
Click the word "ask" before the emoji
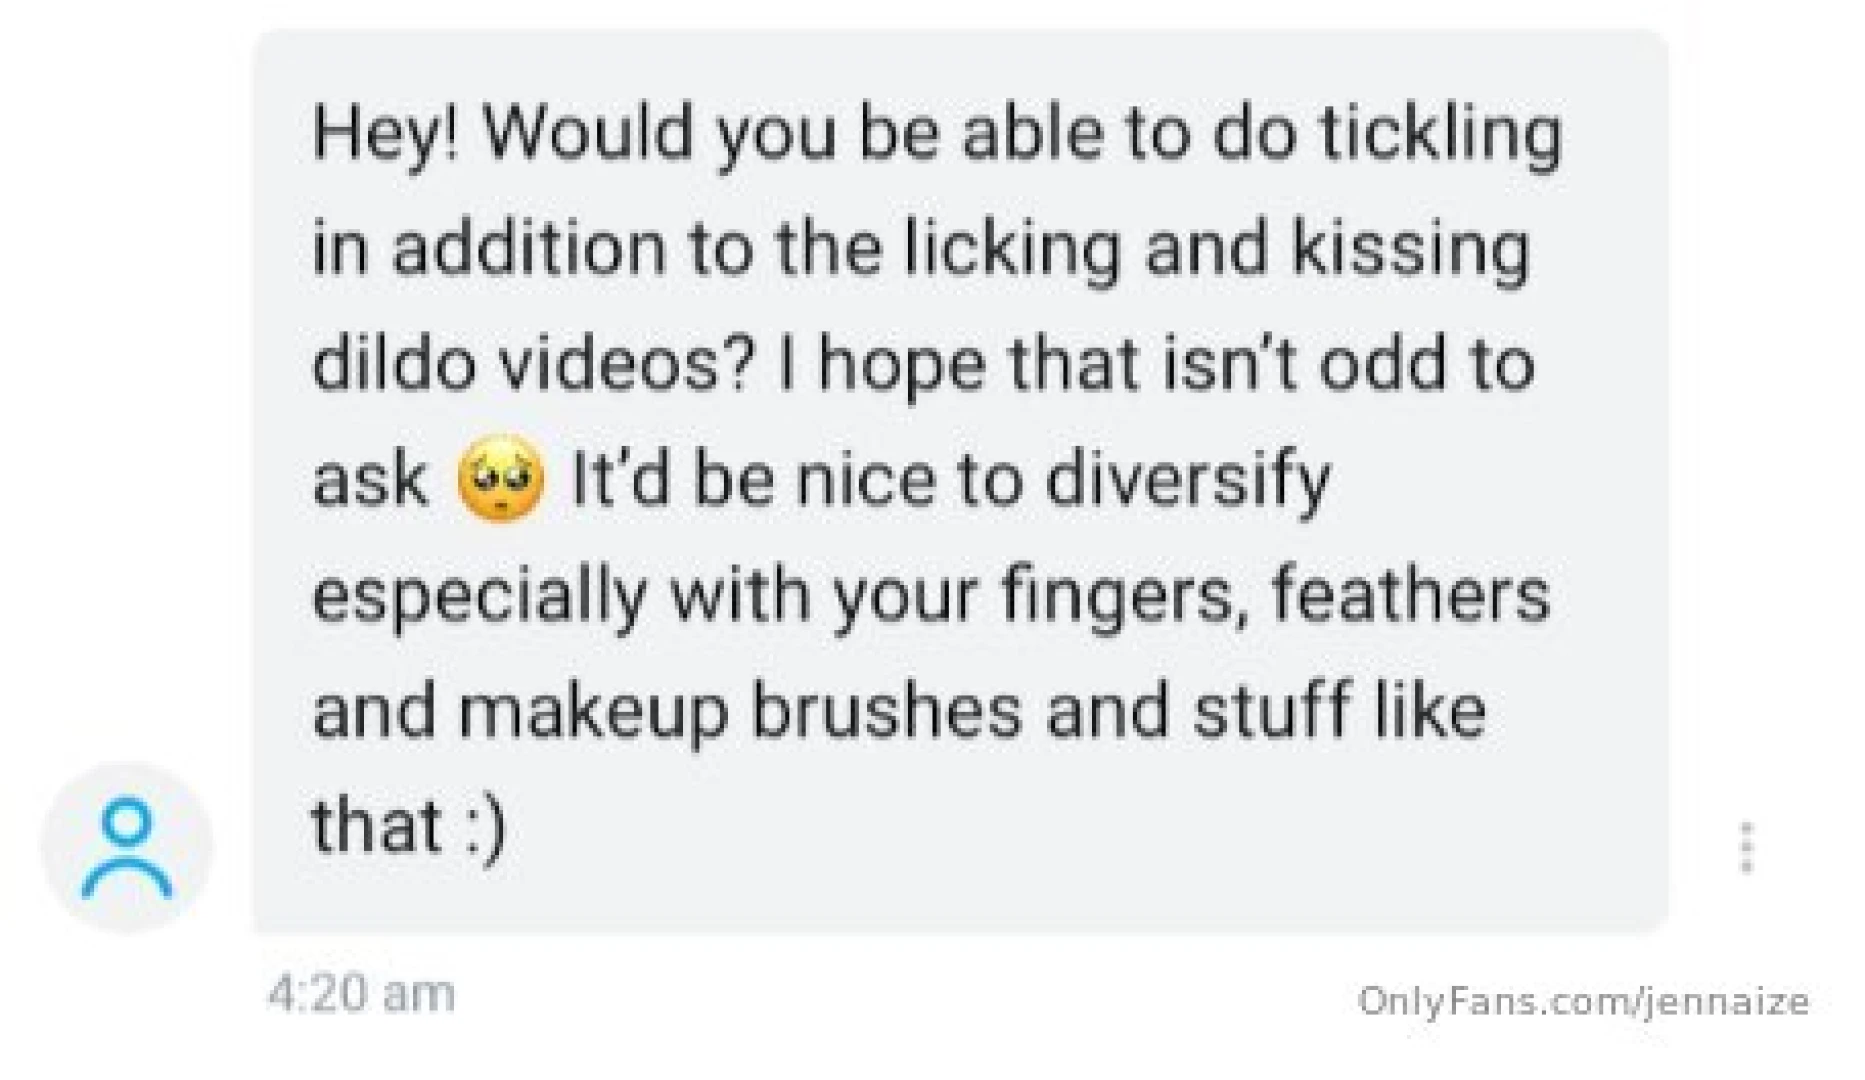pos(369,481)
